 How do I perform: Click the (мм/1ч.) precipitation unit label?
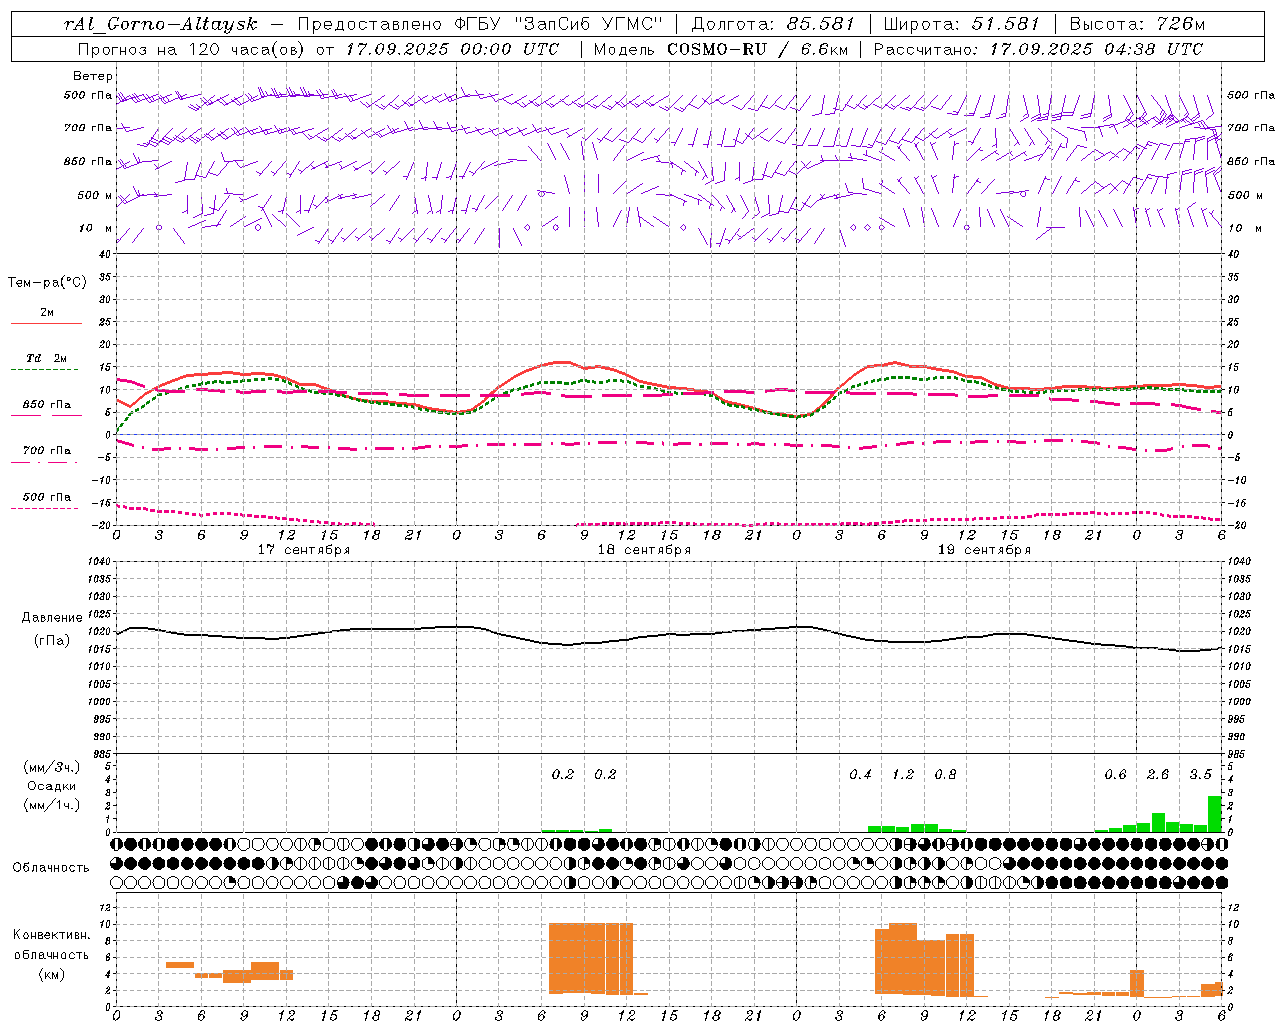point(51,805)
